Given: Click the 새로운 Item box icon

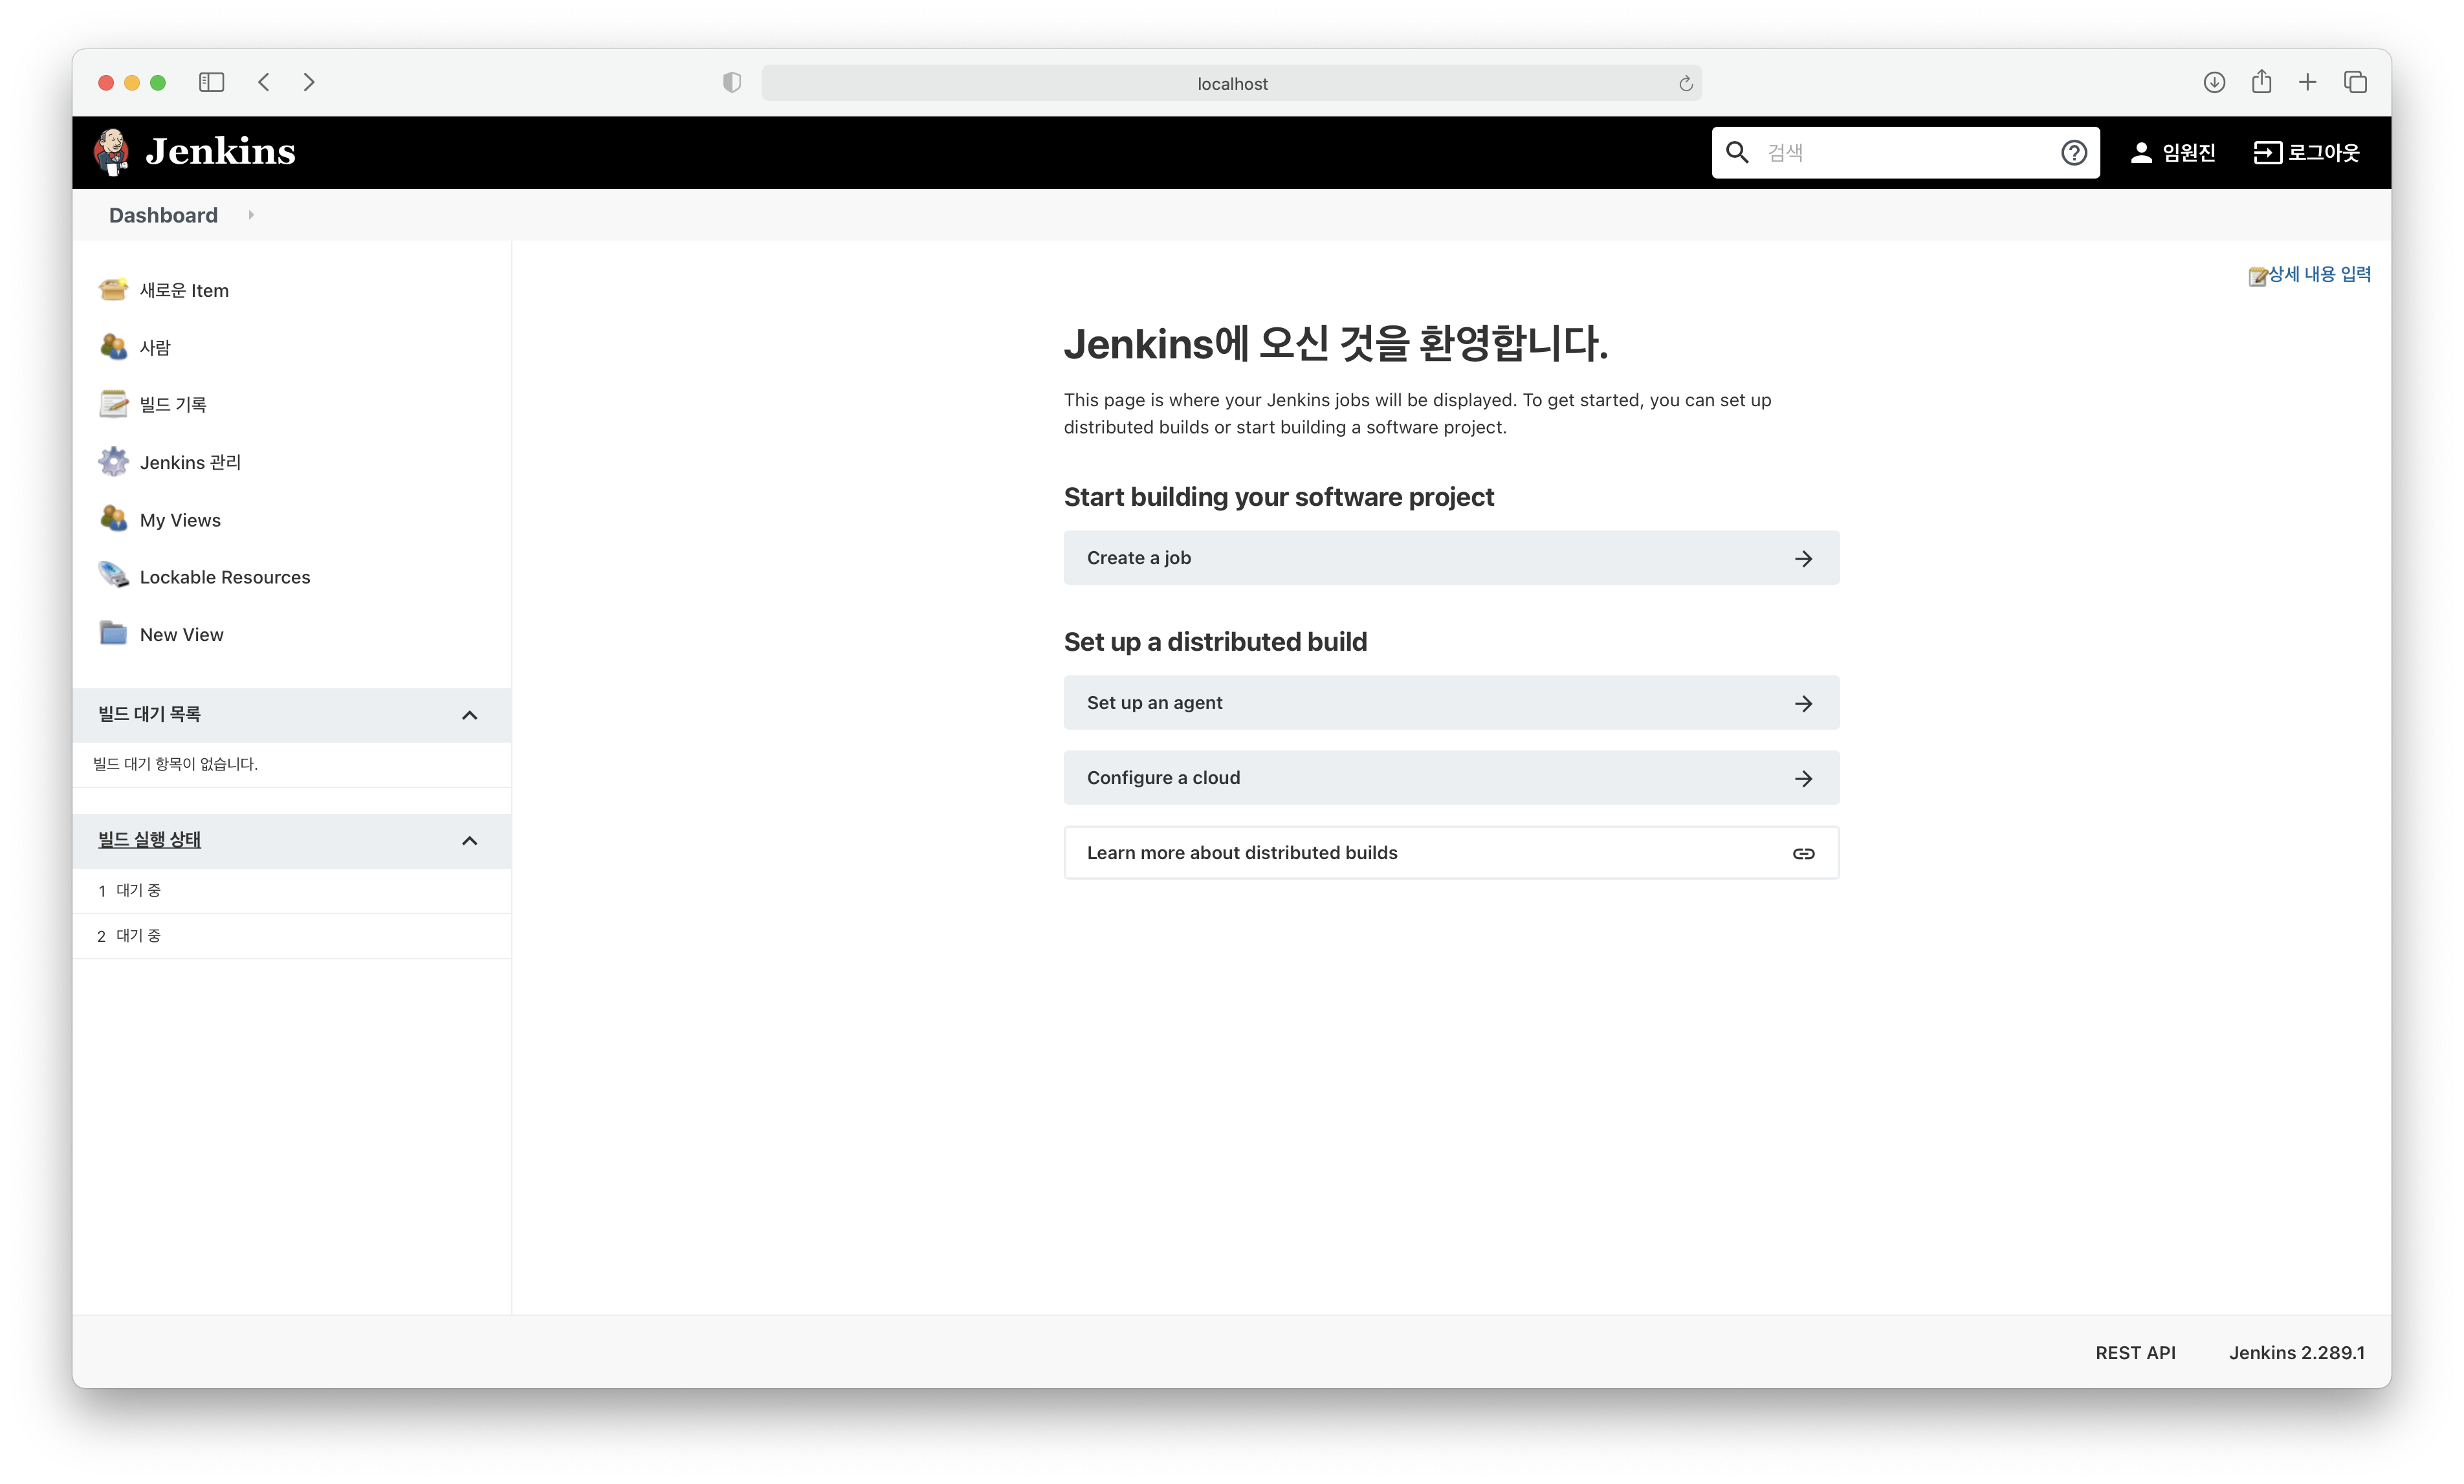Looking at the screenshot, I should 113,290.
